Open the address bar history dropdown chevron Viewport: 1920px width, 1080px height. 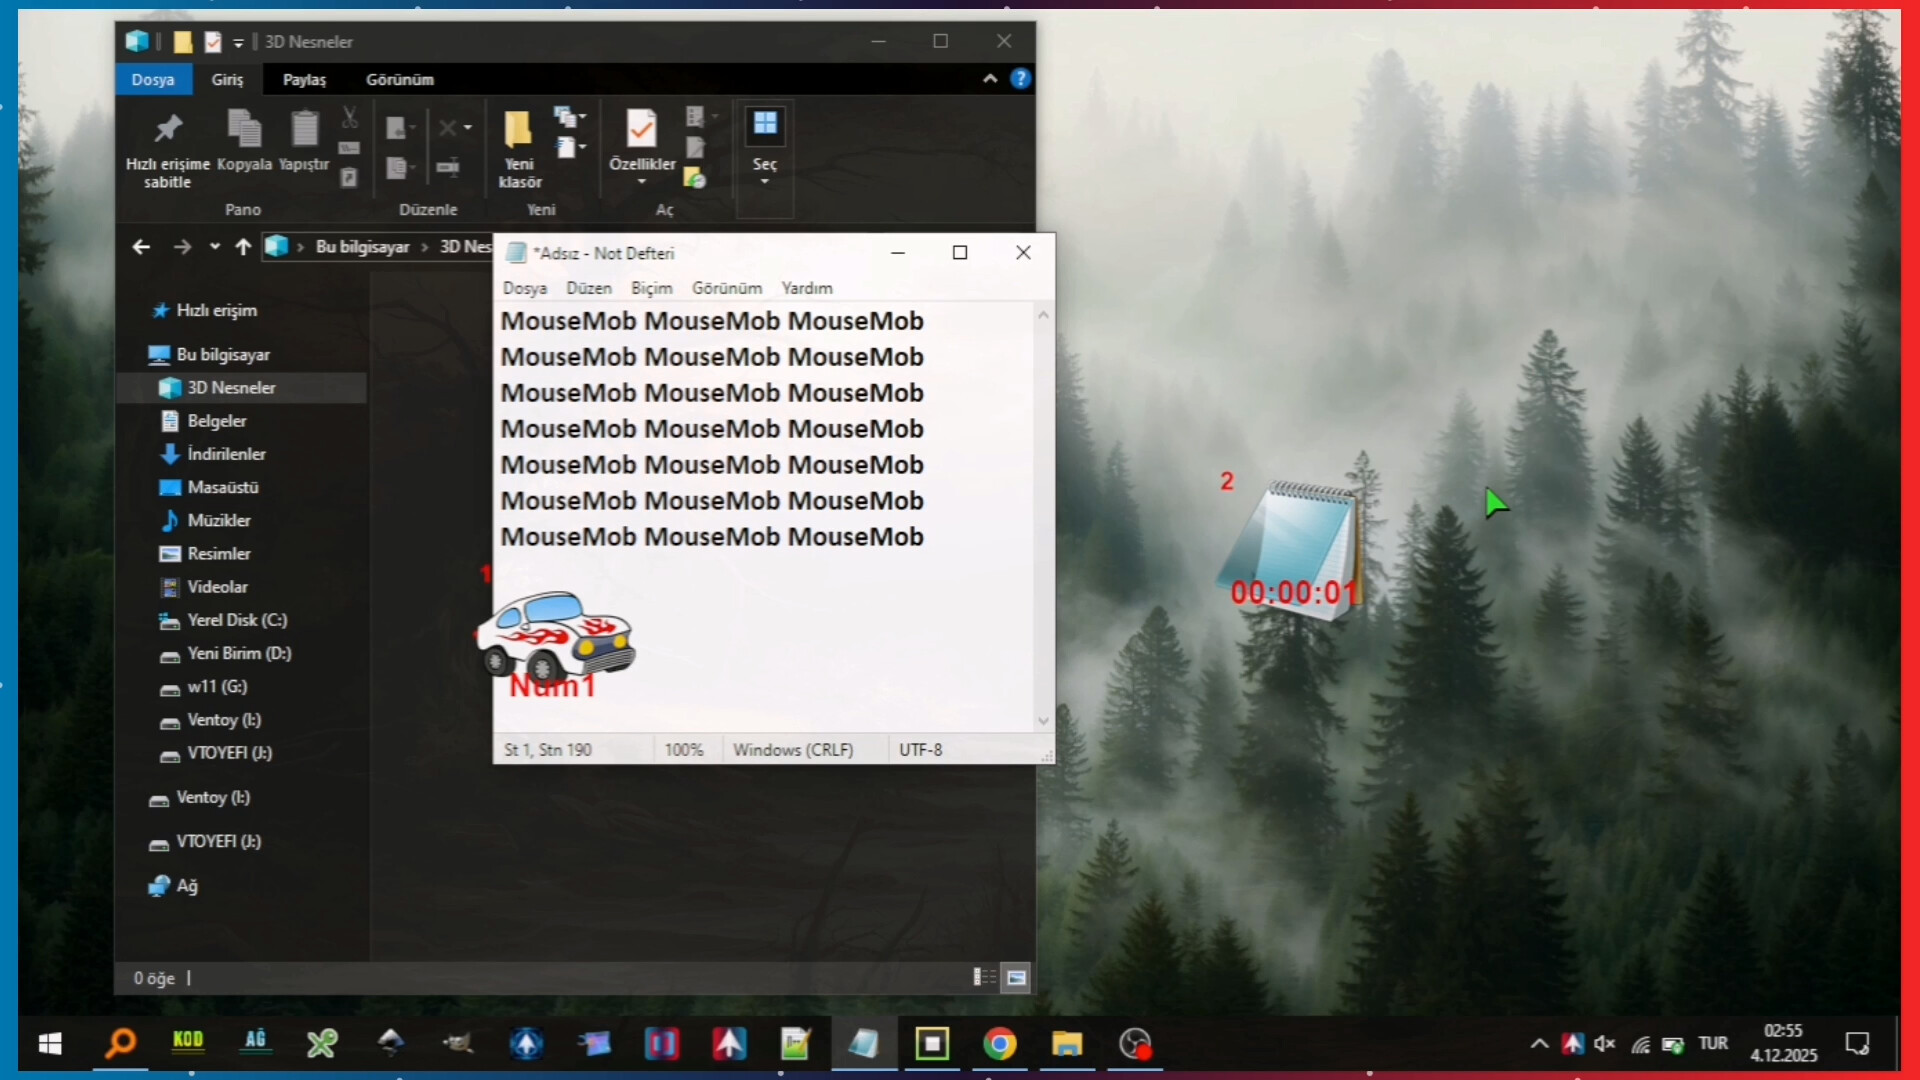(214, 247)
